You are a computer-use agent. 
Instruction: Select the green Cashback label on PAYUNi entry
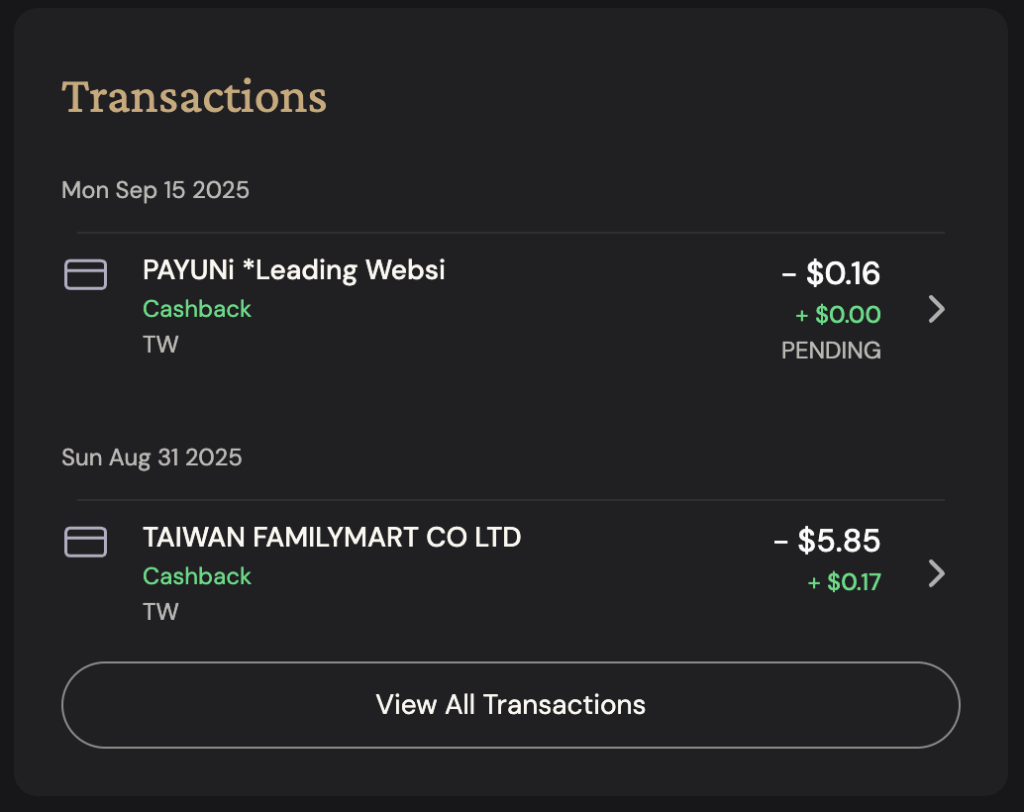coord(197,309)
